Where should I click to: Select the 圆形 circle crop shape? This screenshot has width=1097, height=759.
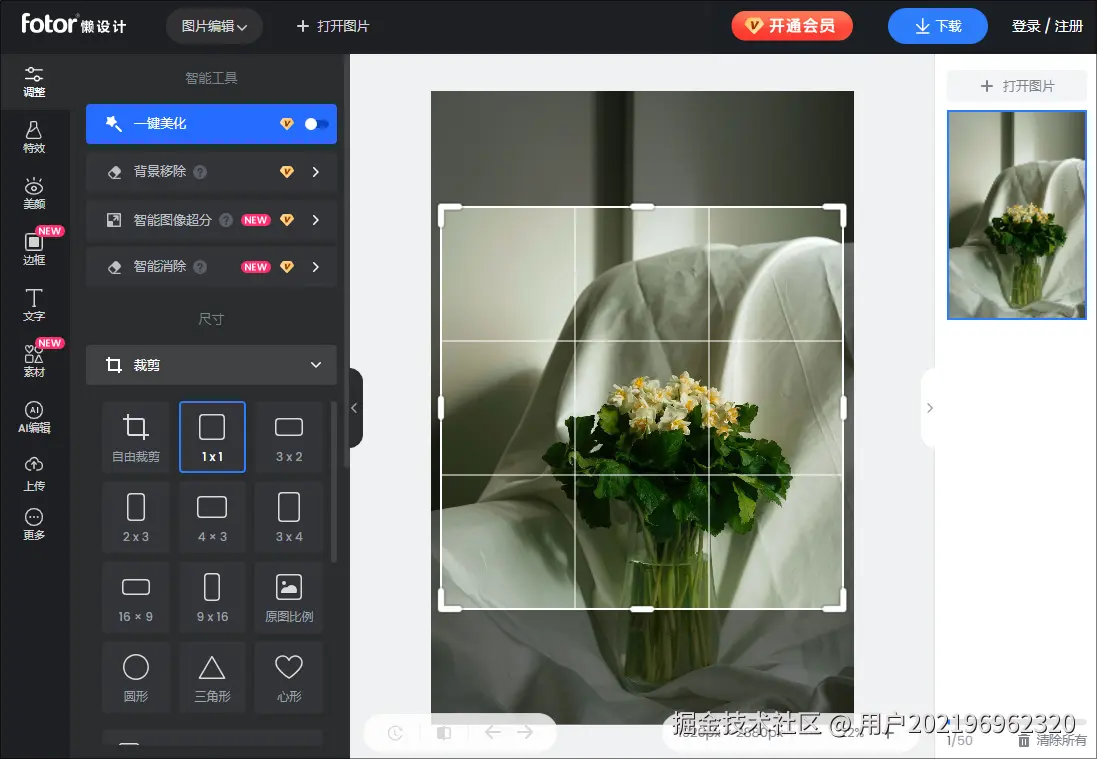tap(136, 677)
